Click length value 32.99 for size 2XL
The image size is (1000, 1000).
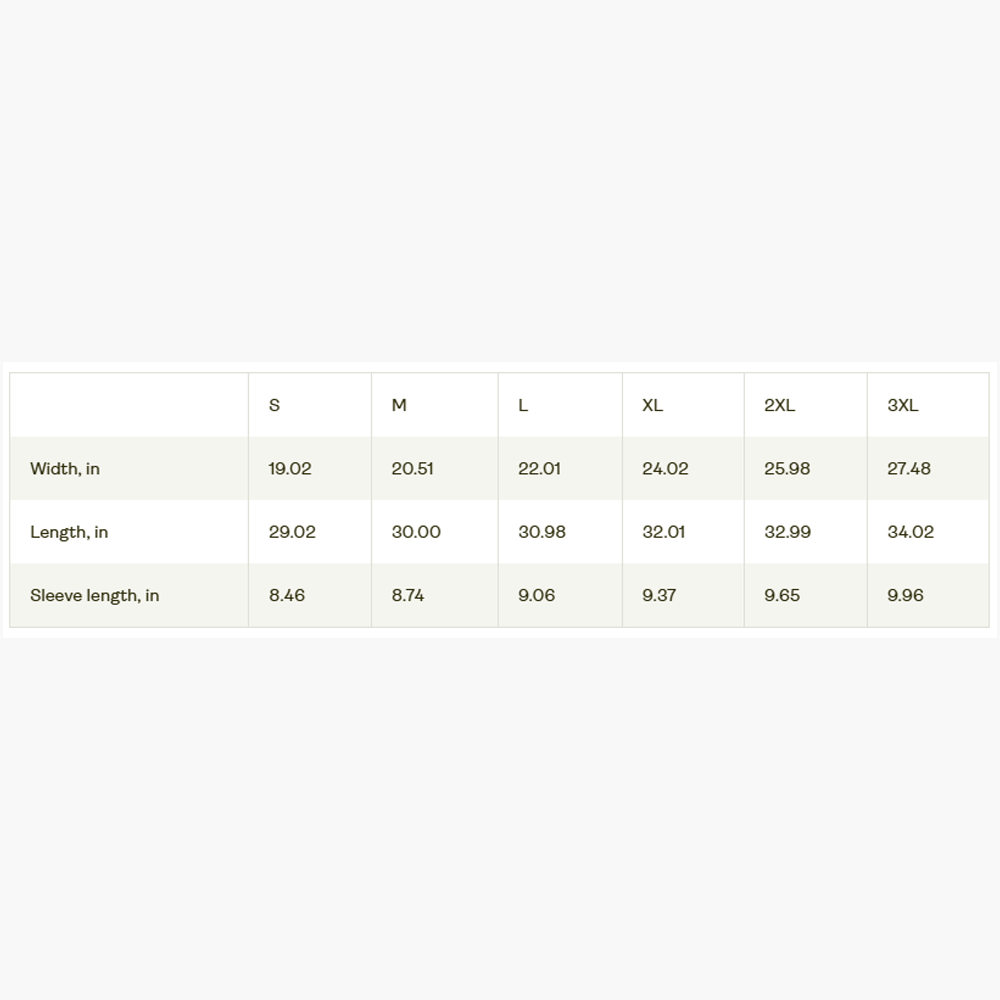point(788,532)
